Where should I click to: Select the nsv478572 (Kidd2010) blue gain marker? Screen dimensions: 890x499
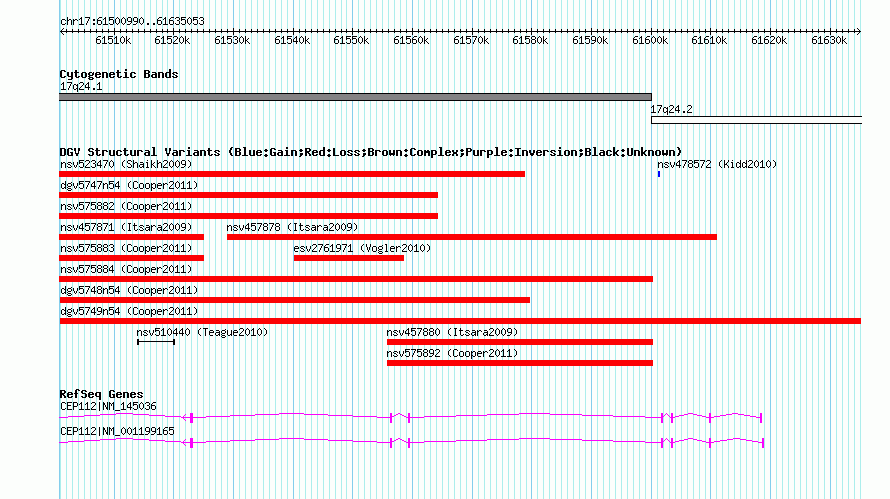(x=658, y=174)
